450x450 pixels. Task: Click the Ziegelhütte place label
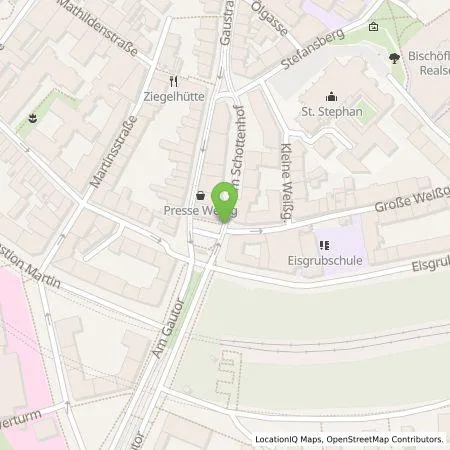tap(174, 97)
